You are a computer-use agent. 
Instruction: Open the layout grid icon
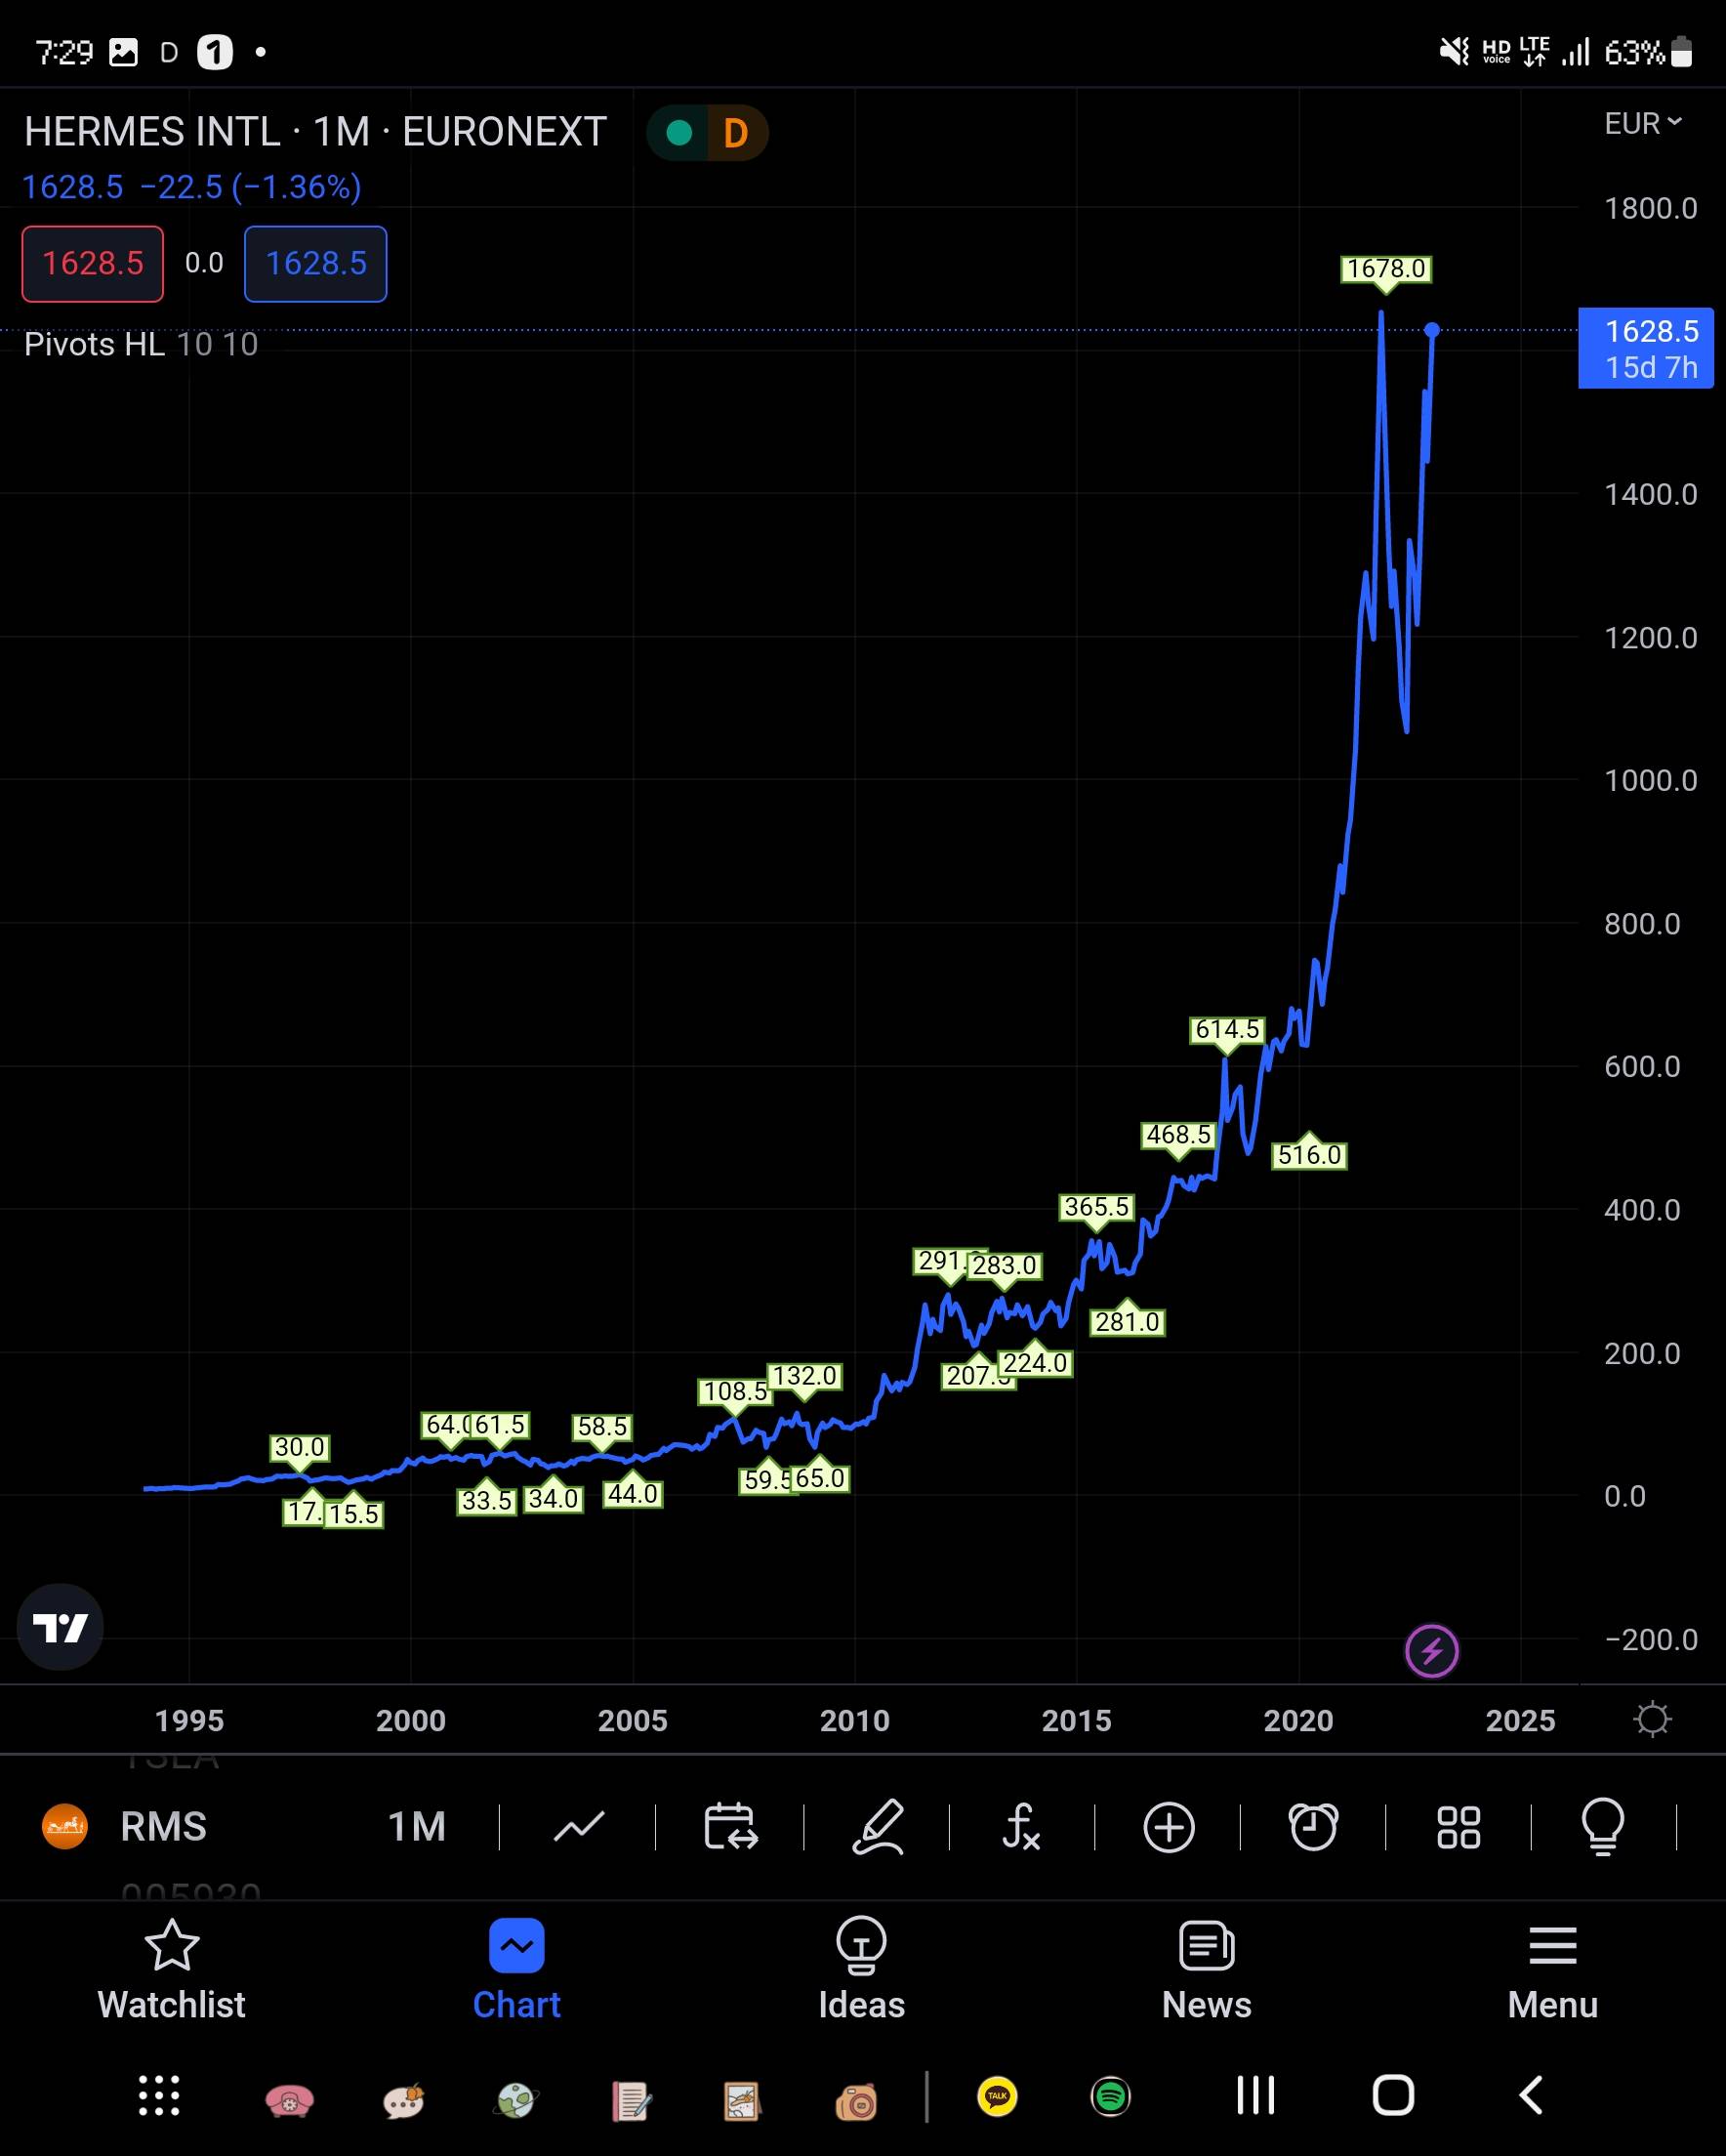click(1458, 1827)
